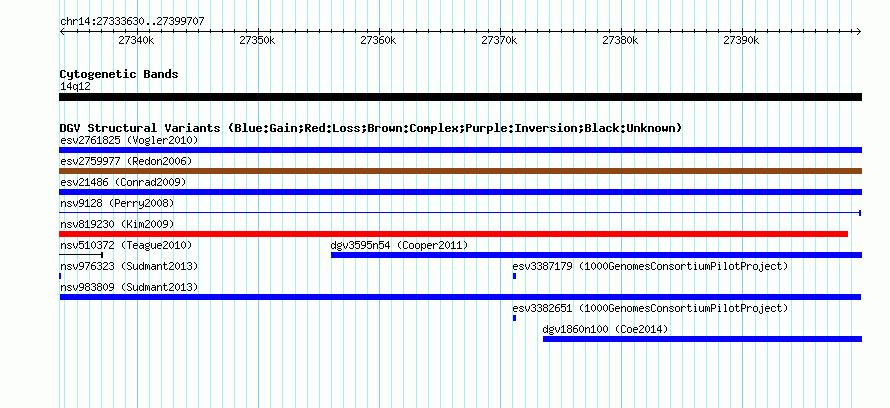Click the small esv3382651 variant marker
The image size is (890, 408).
[x=514, y=318]
